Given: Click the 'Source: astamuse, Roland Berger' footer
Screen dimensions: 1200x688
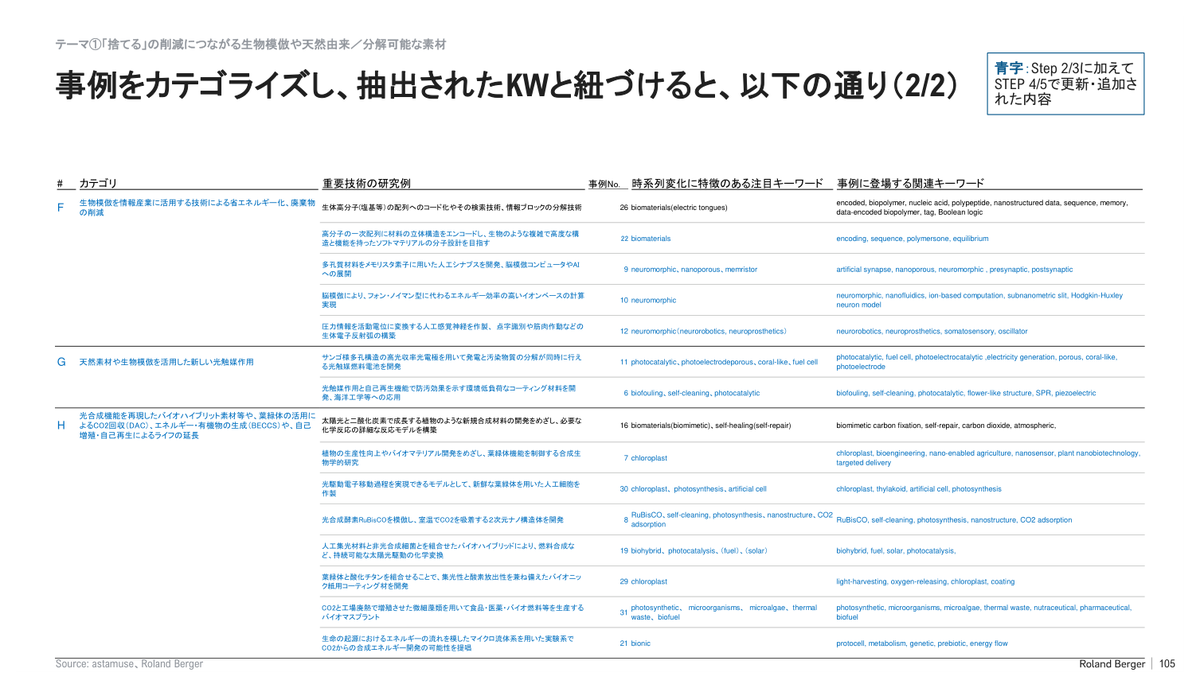Looking at the screenshot, I should click(x=129, y=664).
